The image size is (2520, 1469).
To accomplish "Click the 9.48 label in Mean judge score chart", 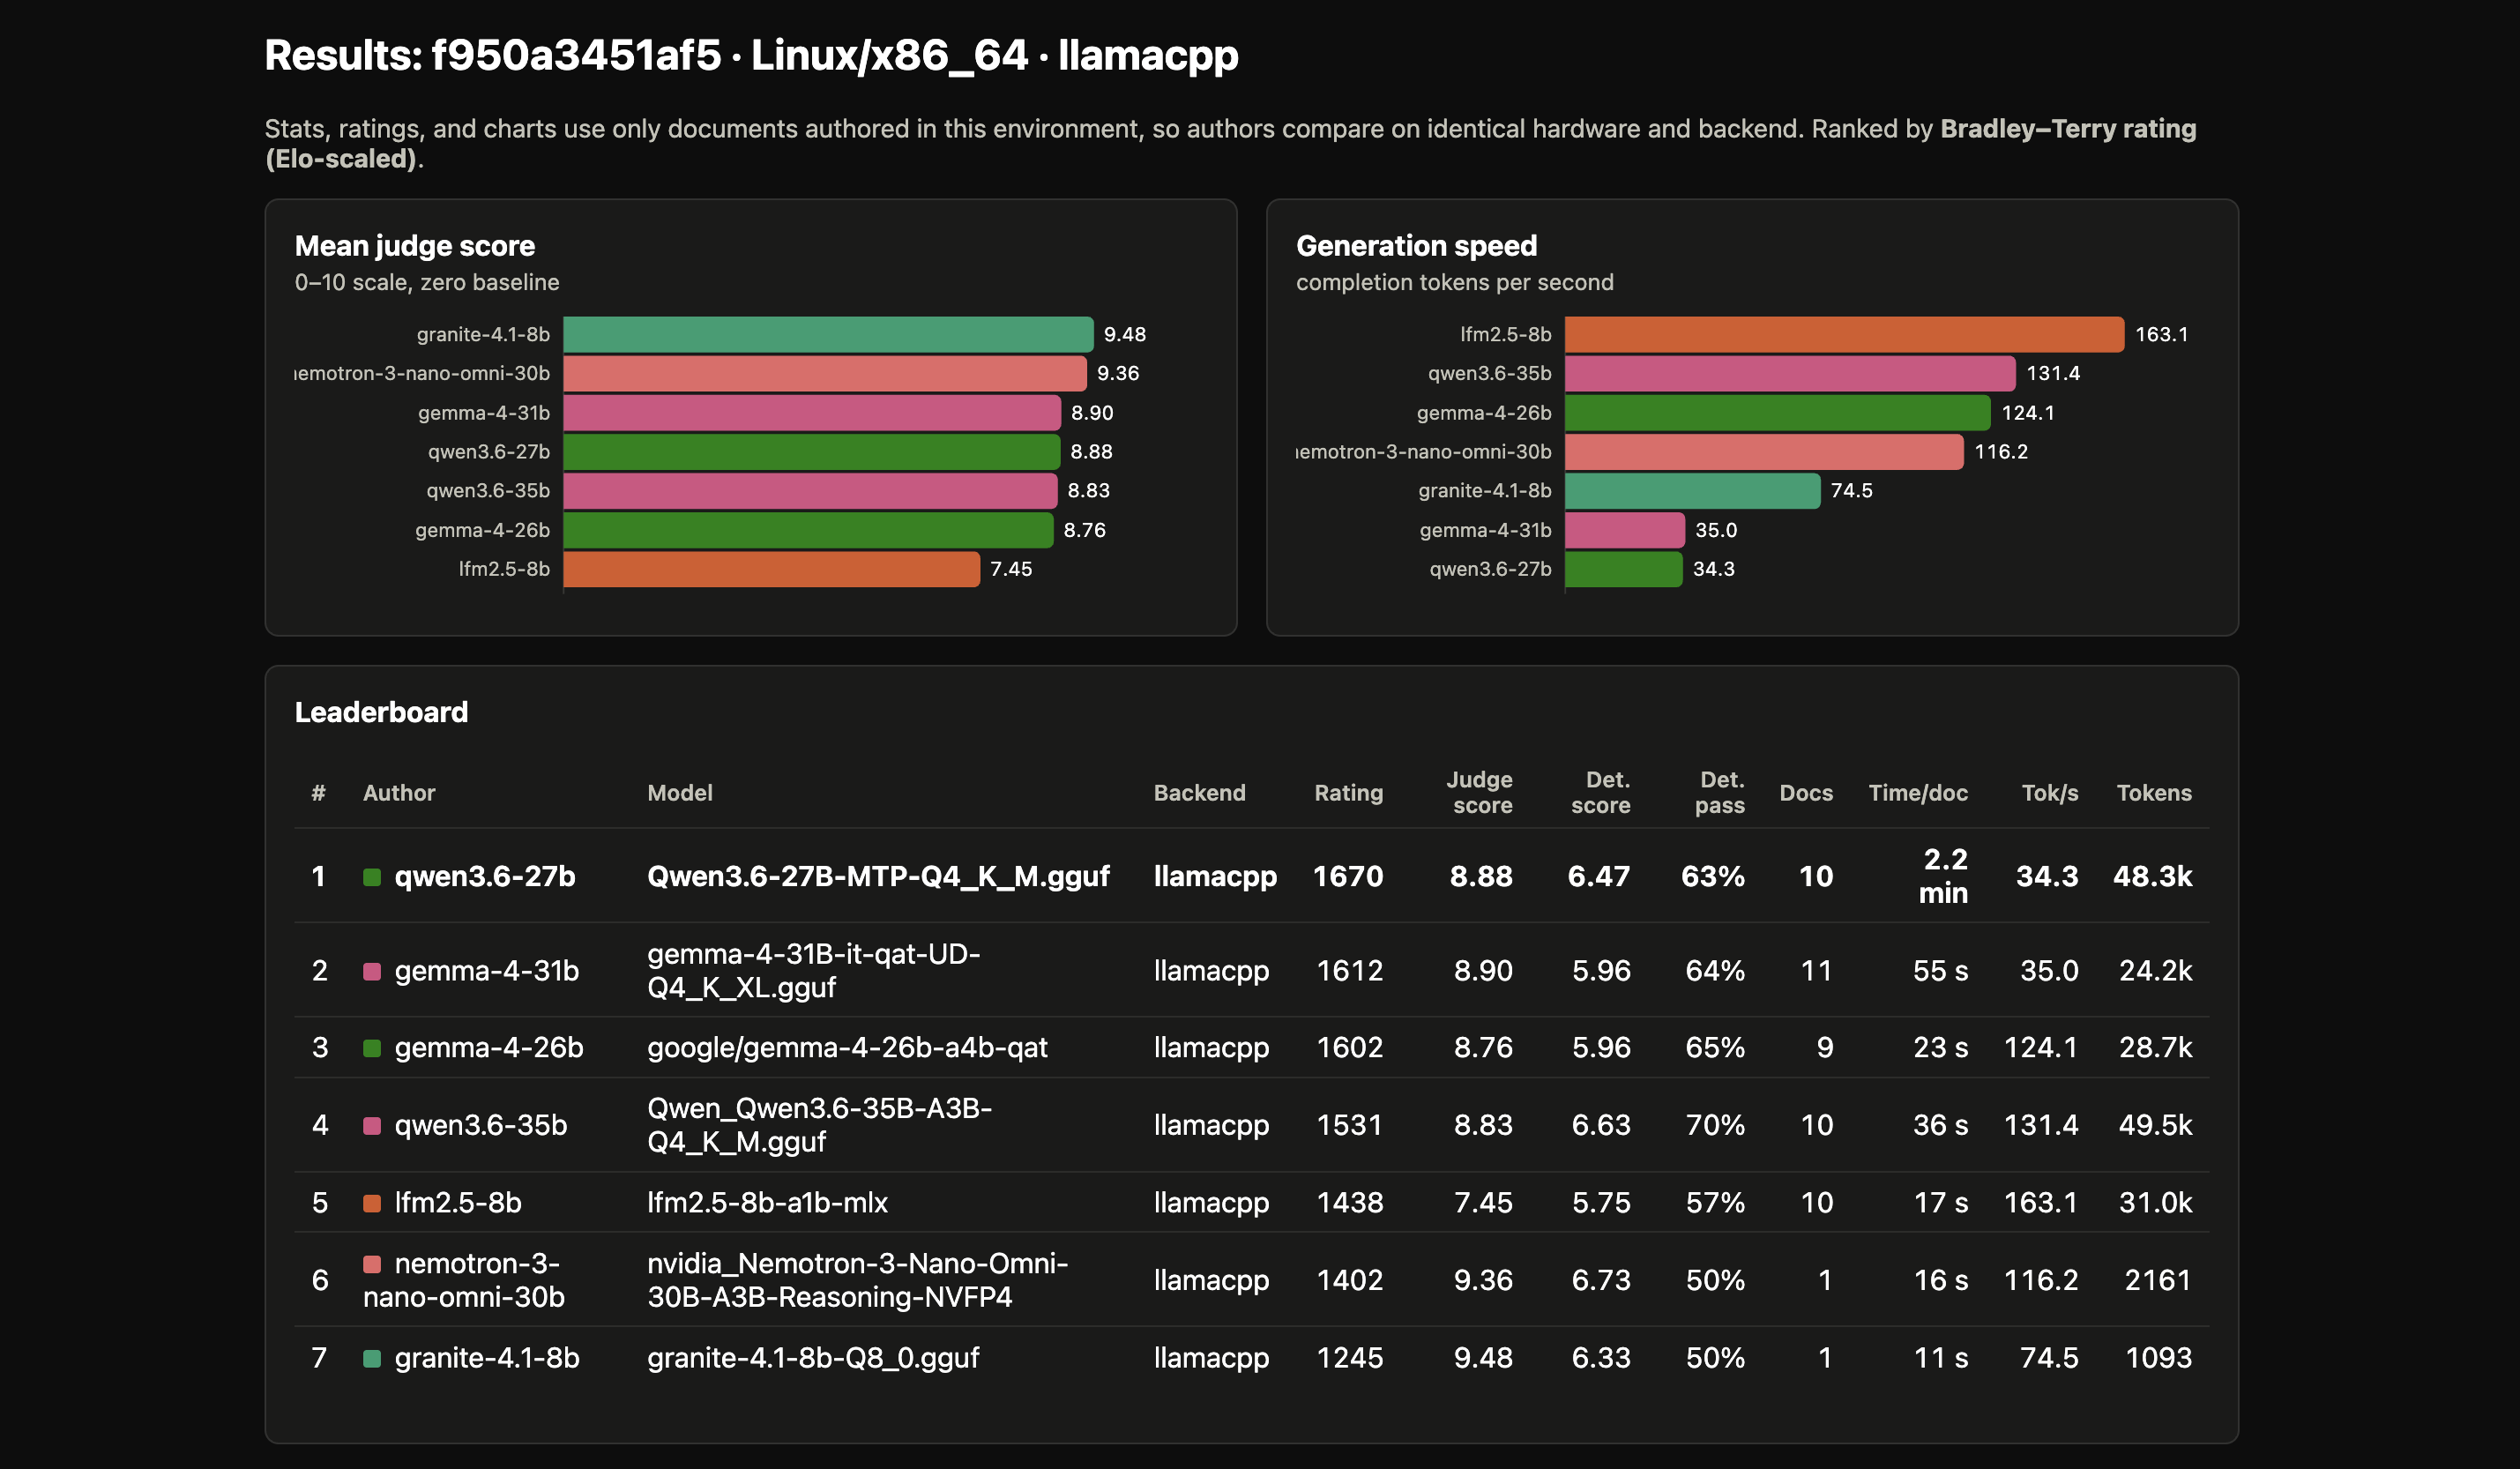I will pos(1125,334).
